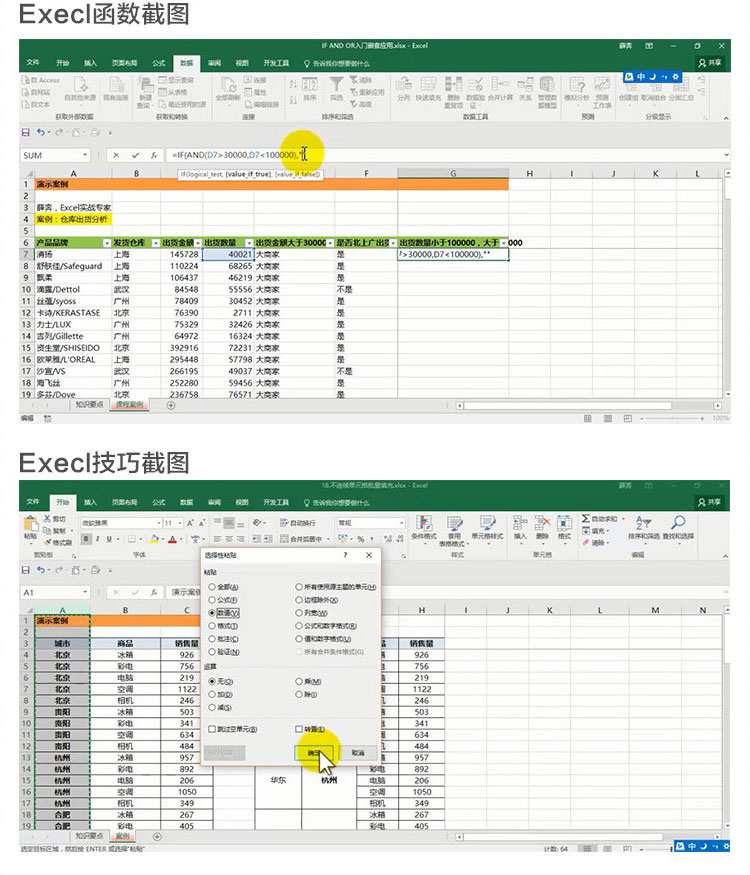750x875 pixels.
Task: Select 全部(A) radio in Paste Special dialog
Action: point(212,586)
